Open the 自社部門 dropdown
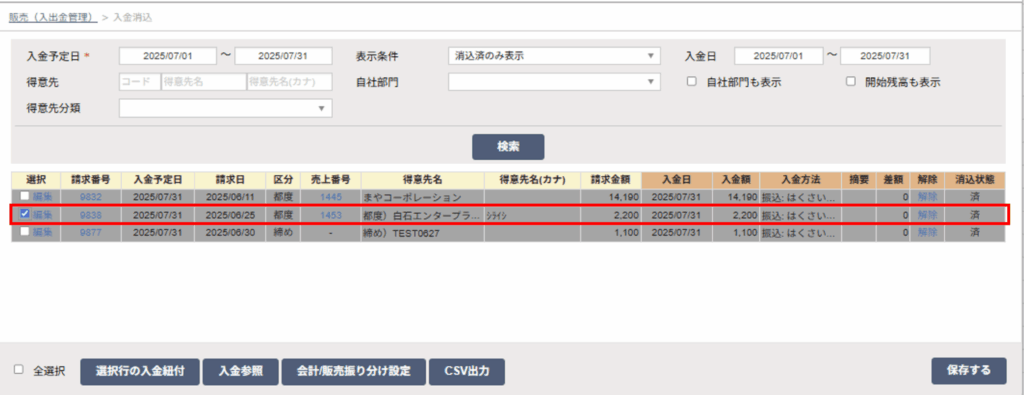 [554, 82]
